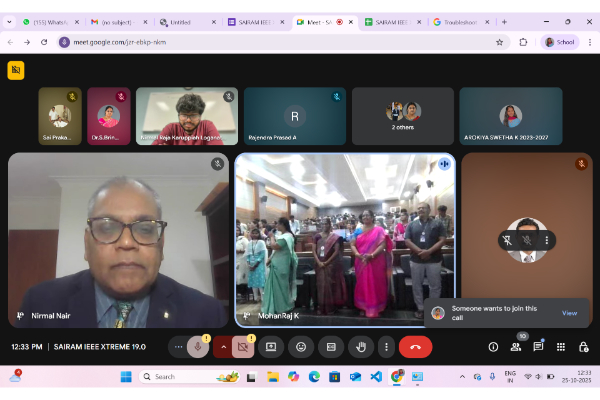Expand video settings up-arrow
Screen dimensions: 600x400
tap(223, 347)
